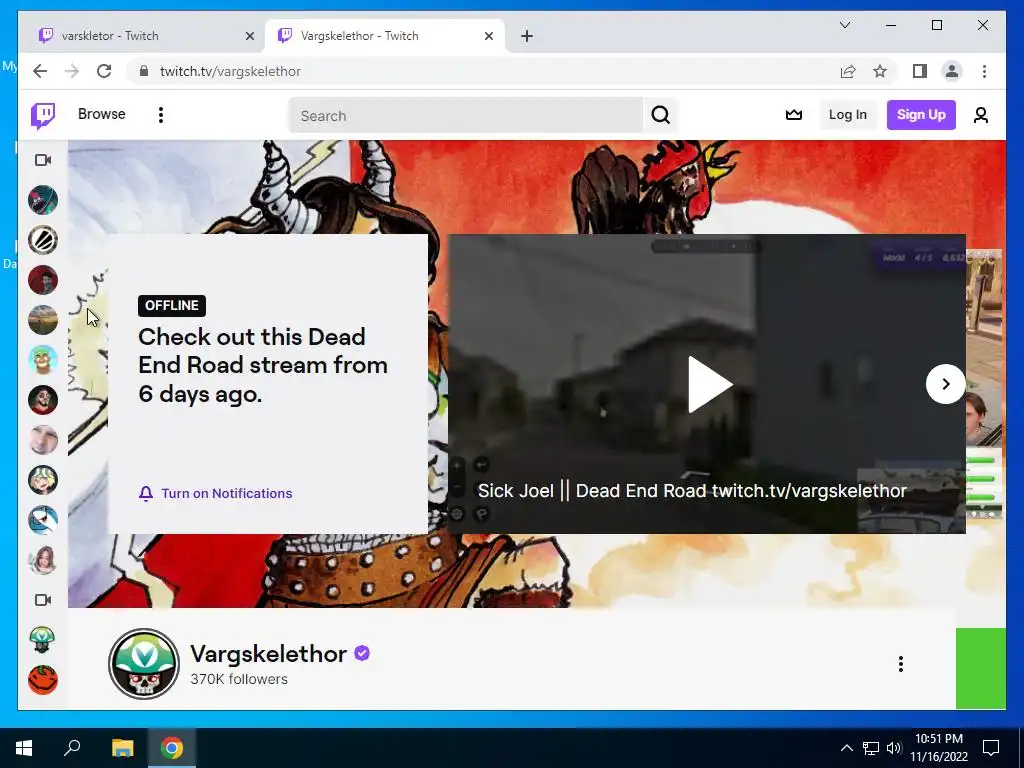
Task: Click the Sign Up button
Action: click(x=921, y=115)
